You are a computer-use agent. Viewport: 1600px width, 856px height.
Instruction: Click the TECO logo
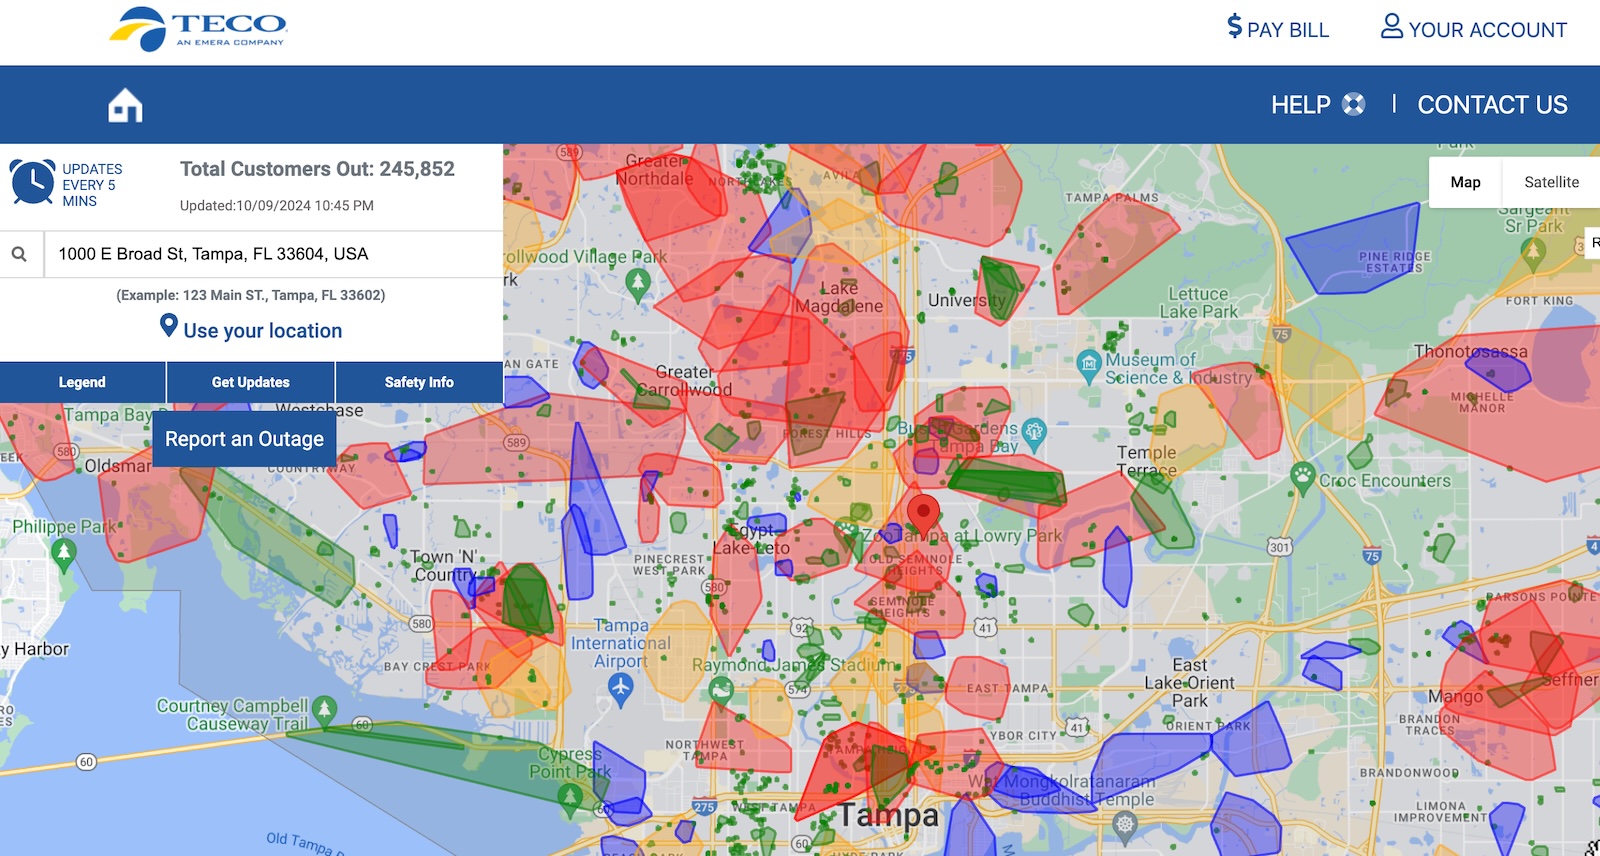[x=198, y=29]
